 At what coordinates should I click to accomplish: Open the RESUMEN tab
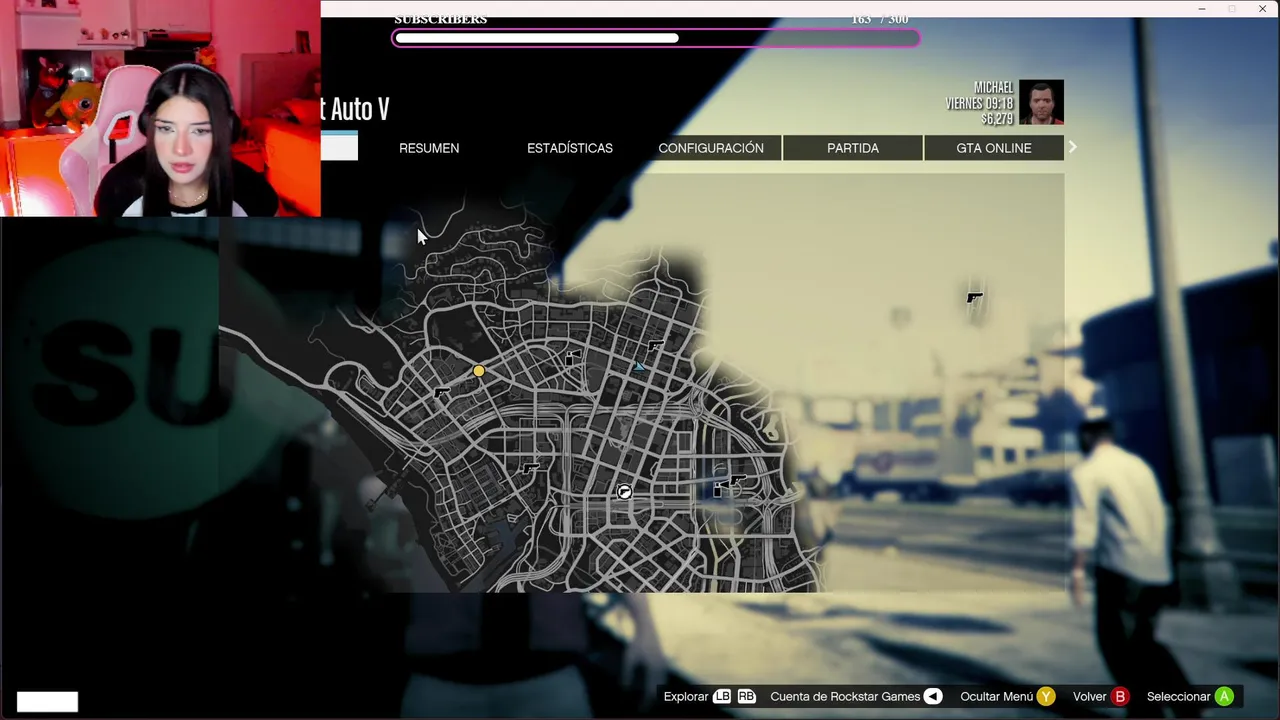[x=429, y=148]
